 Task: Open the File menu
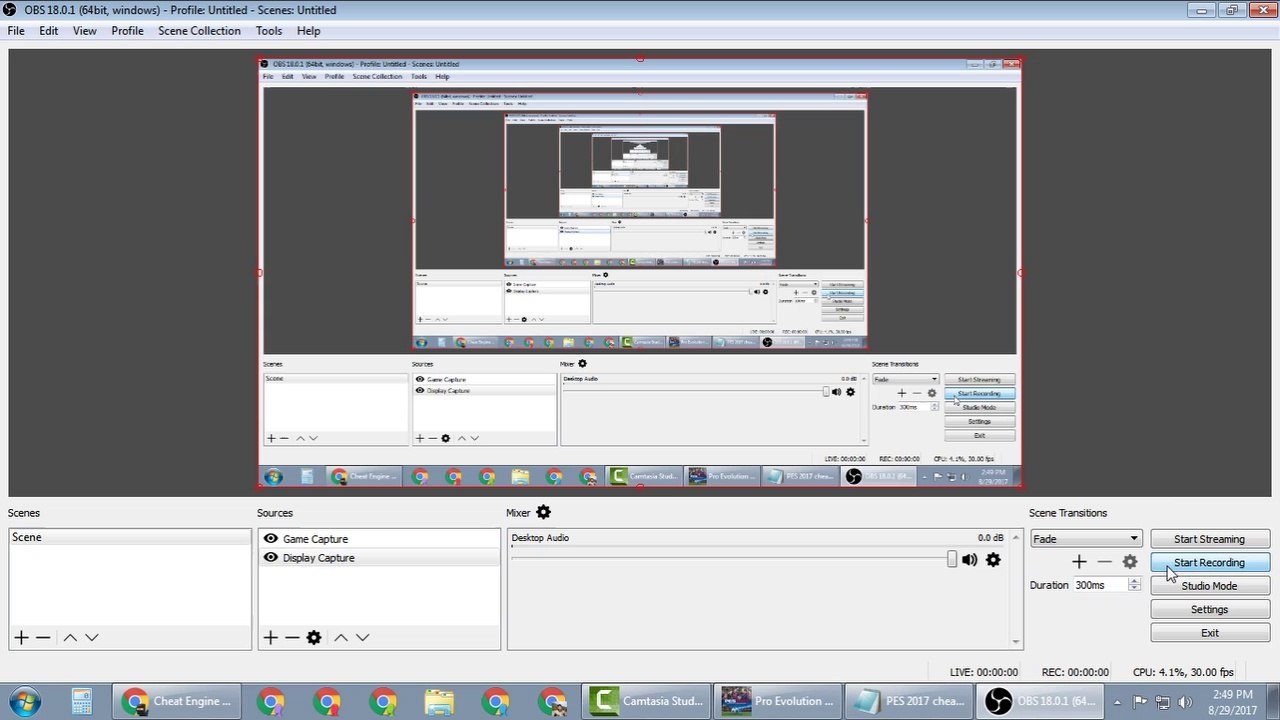pos(16,31)
